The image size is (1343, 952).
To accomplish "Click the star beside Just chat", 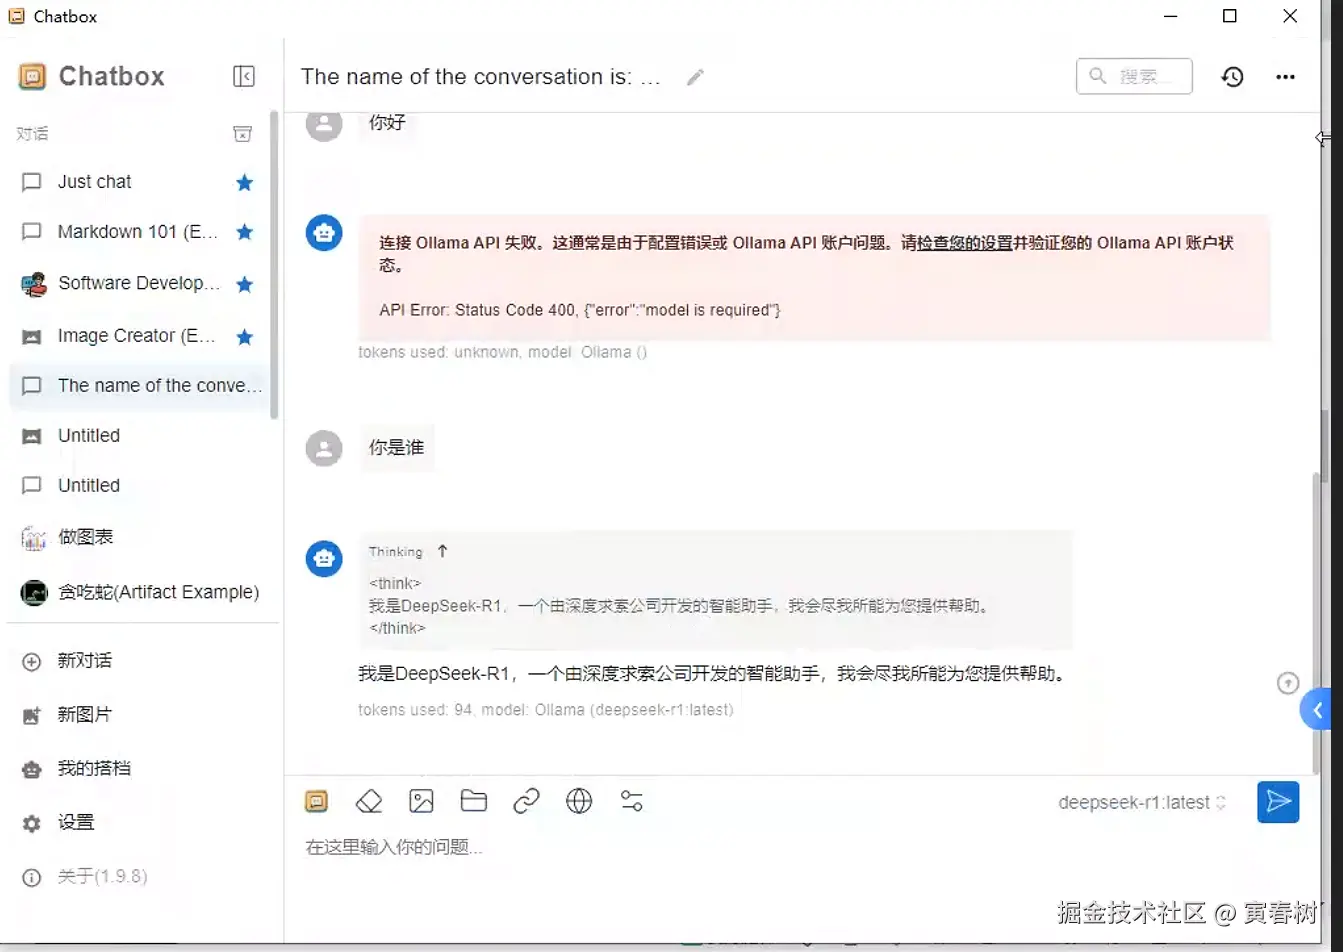I will [x=244, y=182].
